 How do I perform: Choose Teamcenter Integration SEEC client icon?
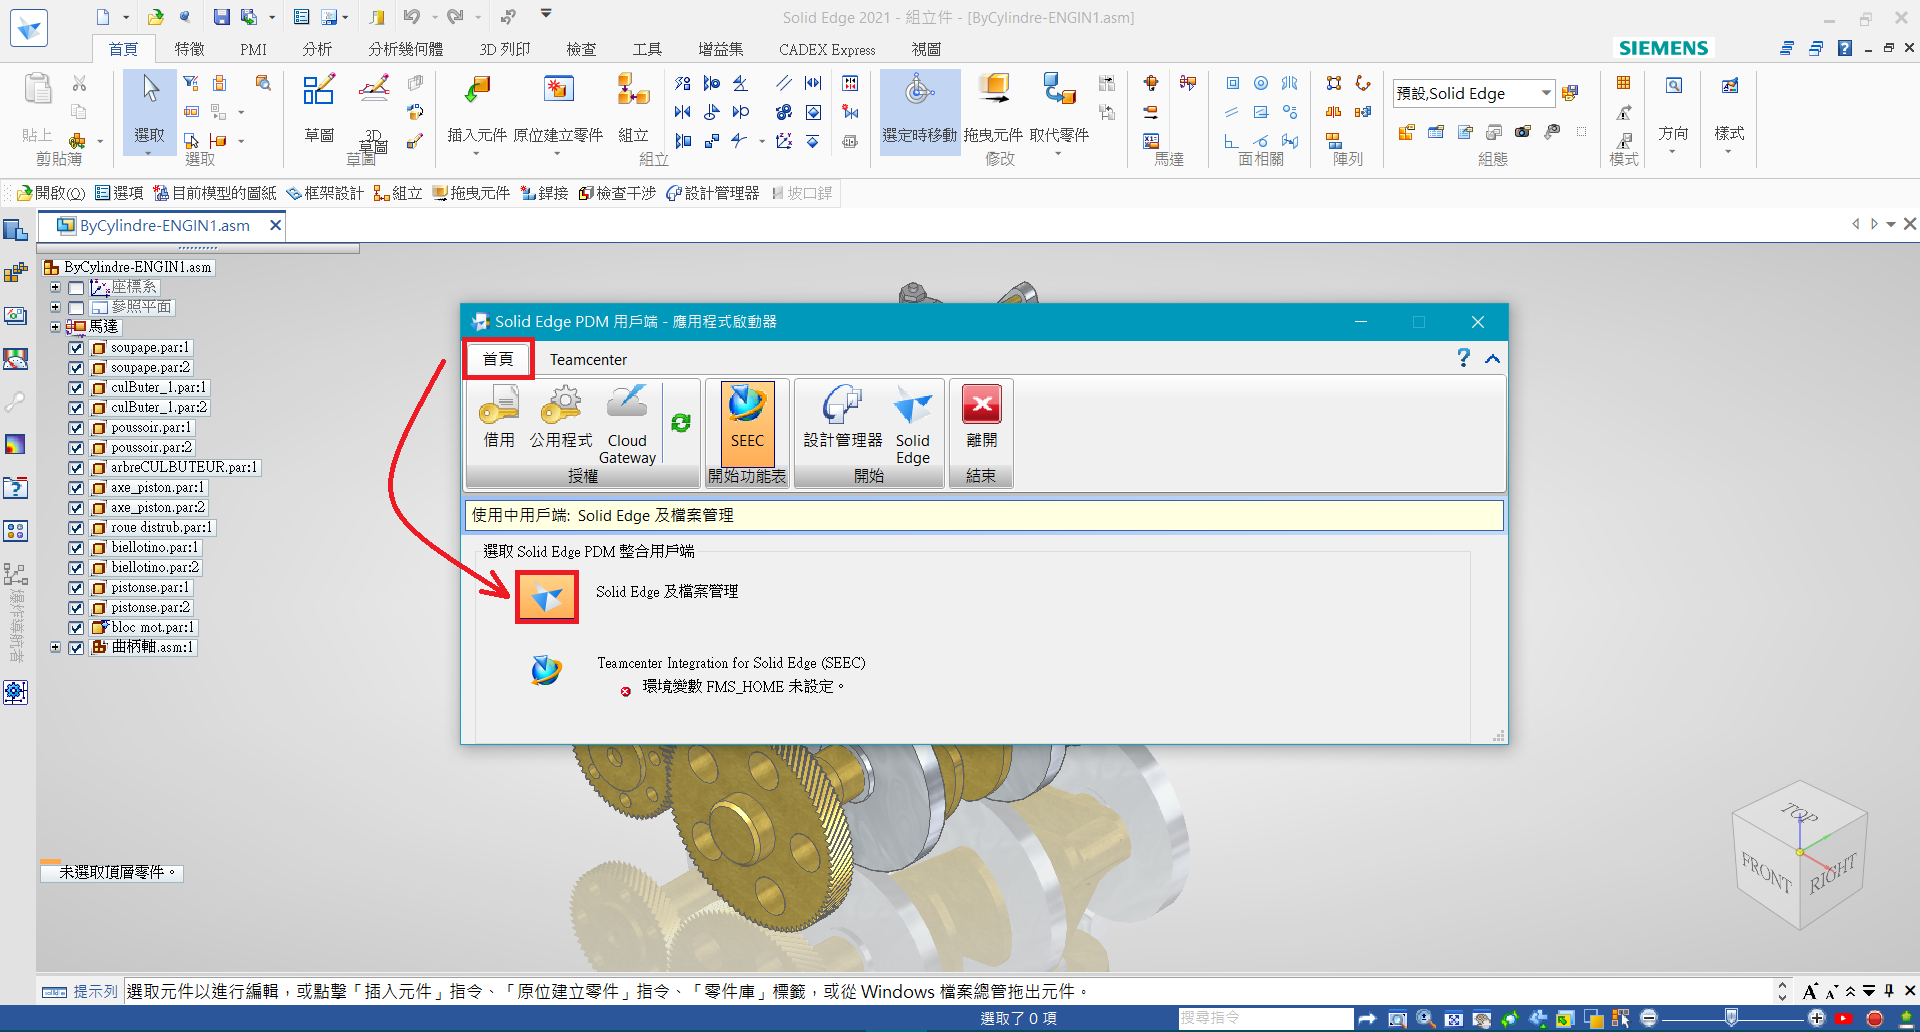click(x=546, y=669)
